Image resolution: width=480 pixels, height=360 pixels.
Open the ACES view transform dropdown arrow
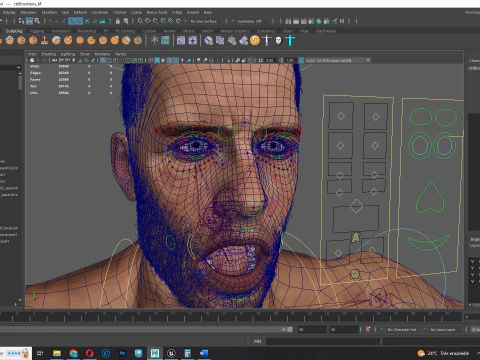pyautogui.click(x=368, y=60)
